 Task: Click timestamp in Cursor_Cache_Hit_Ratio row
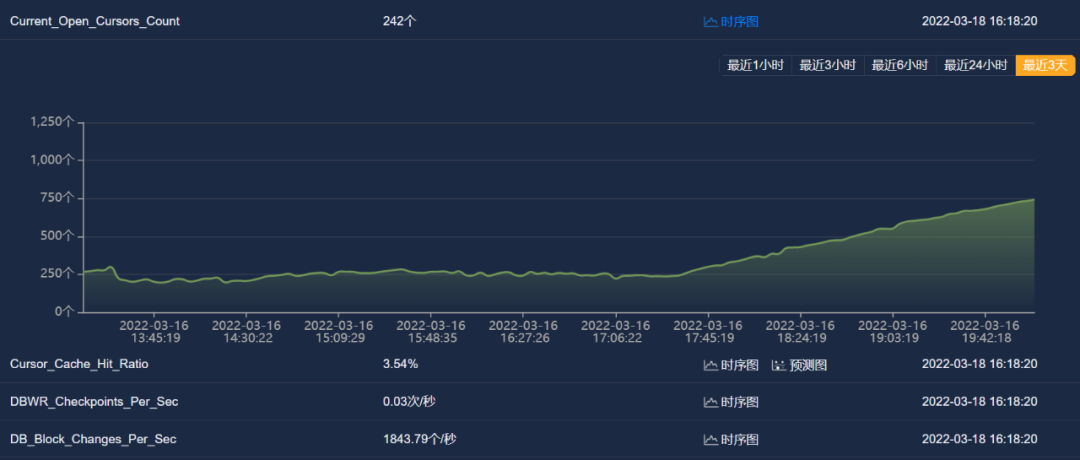[979, 364]
